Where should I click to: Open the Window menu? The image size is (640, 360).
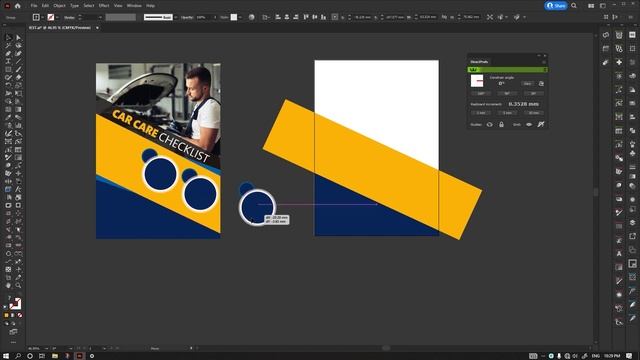click(x=134, y=6)
